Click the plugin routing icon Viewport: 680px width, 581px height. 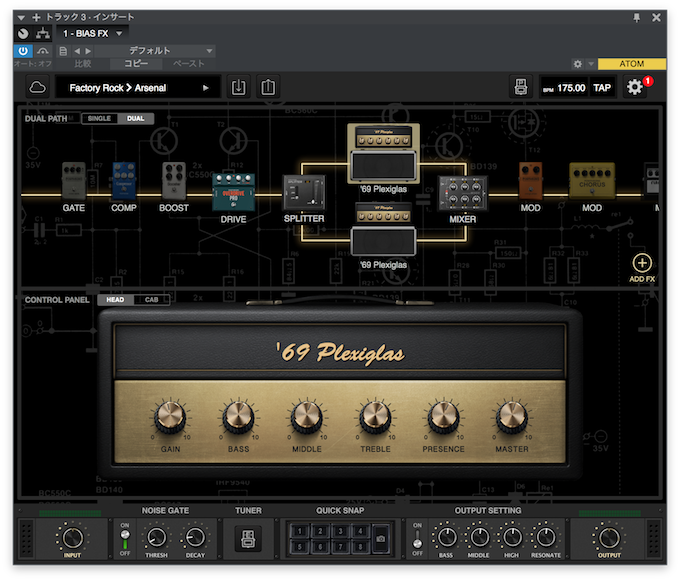pyautogui.click(x=42, y=33)
